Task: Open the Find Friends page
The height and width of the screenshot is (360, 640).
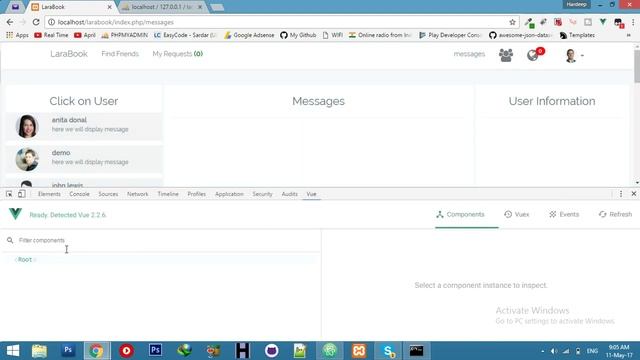Action: click(x=120, y=54)
